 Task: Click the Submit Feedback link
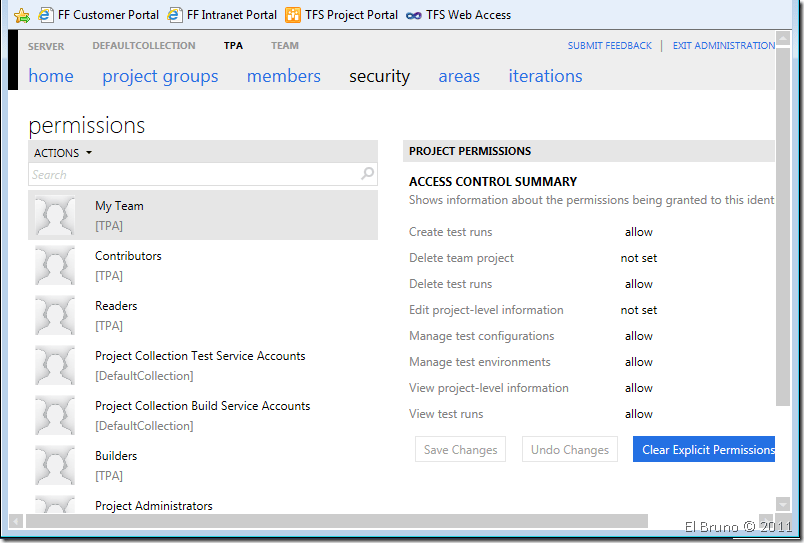609,46
